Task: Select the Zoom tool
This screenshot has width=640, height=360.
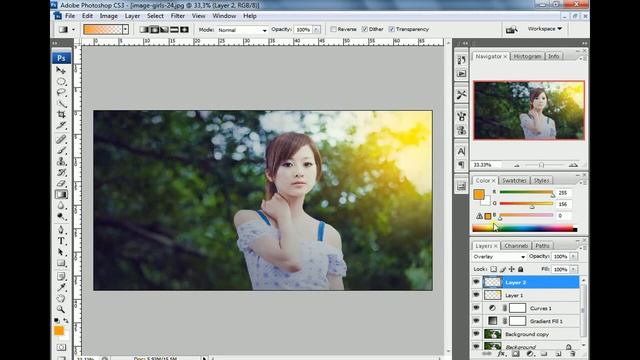Action: [x=61, y=309]
